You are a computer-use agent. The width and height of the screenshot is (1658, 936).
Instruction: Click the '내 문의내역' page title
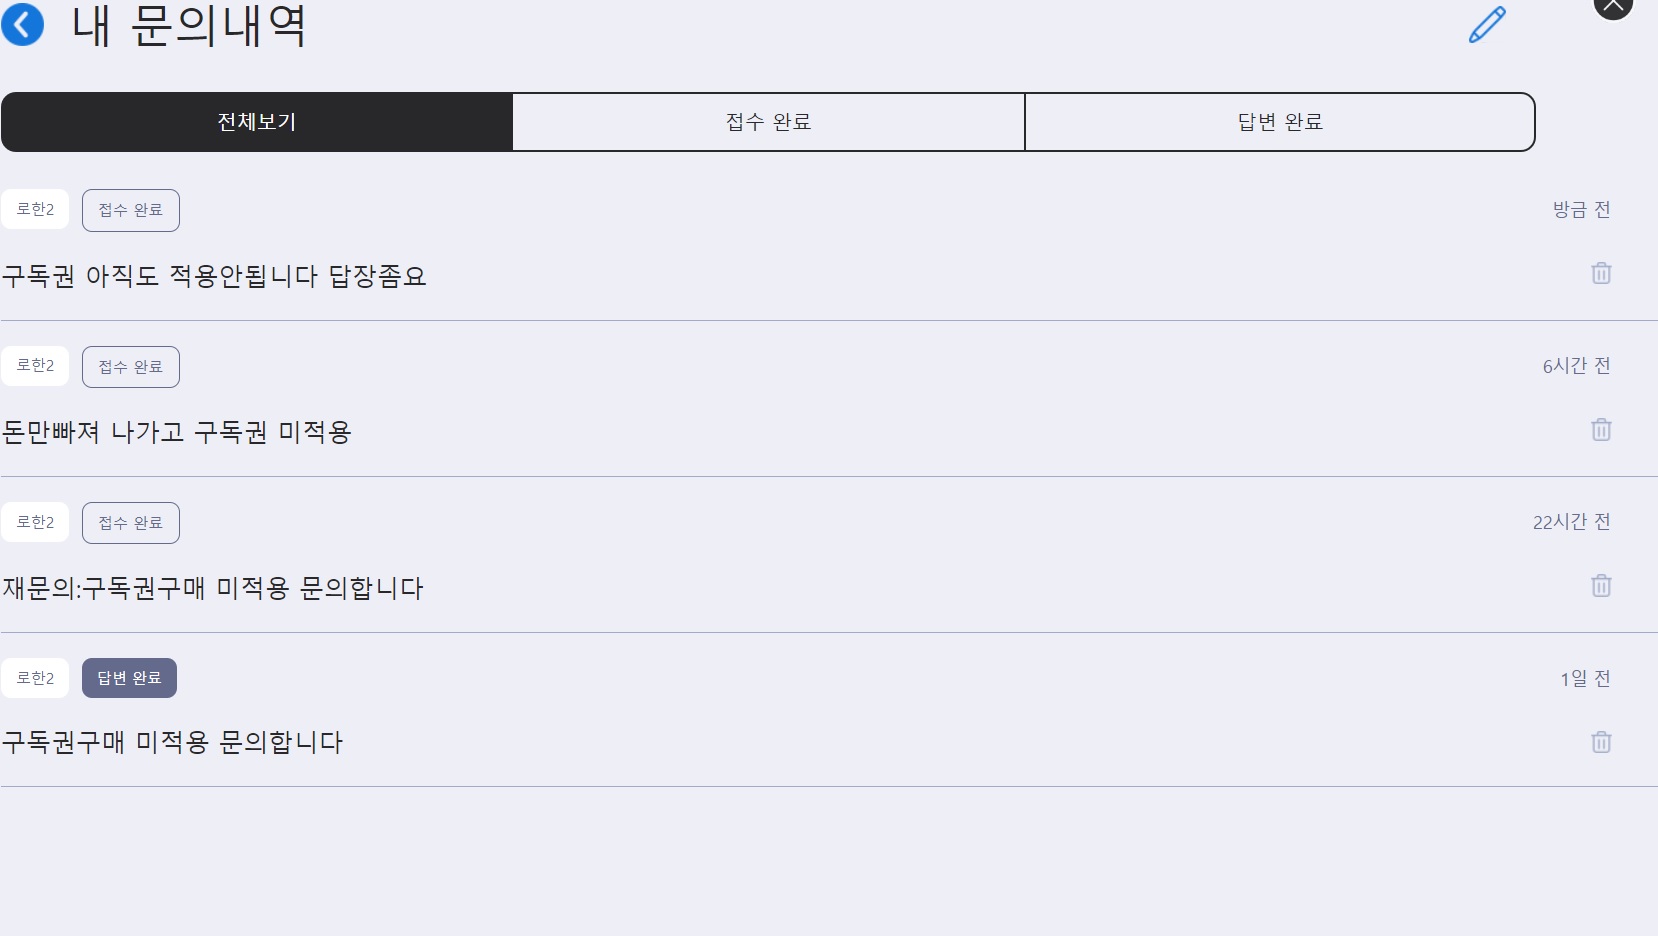coord(189,26)
